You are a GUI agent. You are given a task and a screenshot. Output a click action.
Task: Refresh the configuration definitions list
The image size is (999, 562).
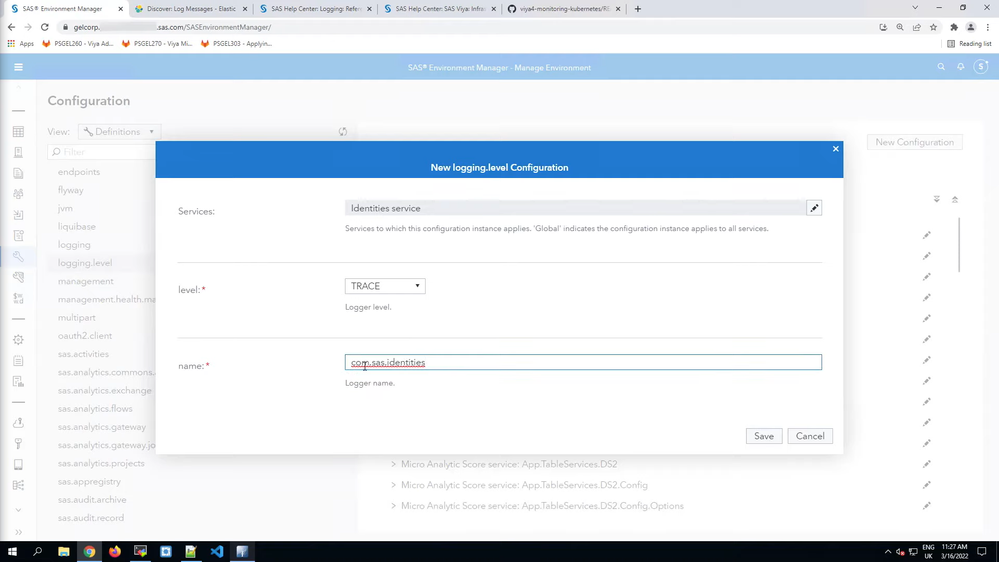pyautogui.click(x=343, y=132)
